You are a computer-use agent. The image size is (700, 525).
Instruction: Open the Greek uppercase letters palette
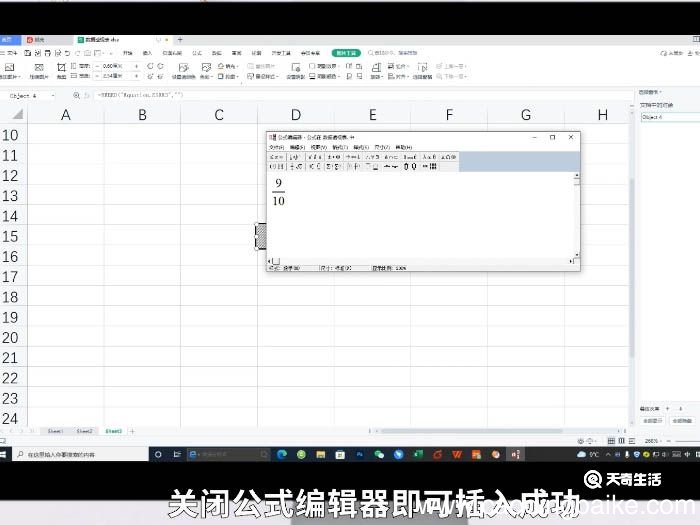[x=448, y=157]
